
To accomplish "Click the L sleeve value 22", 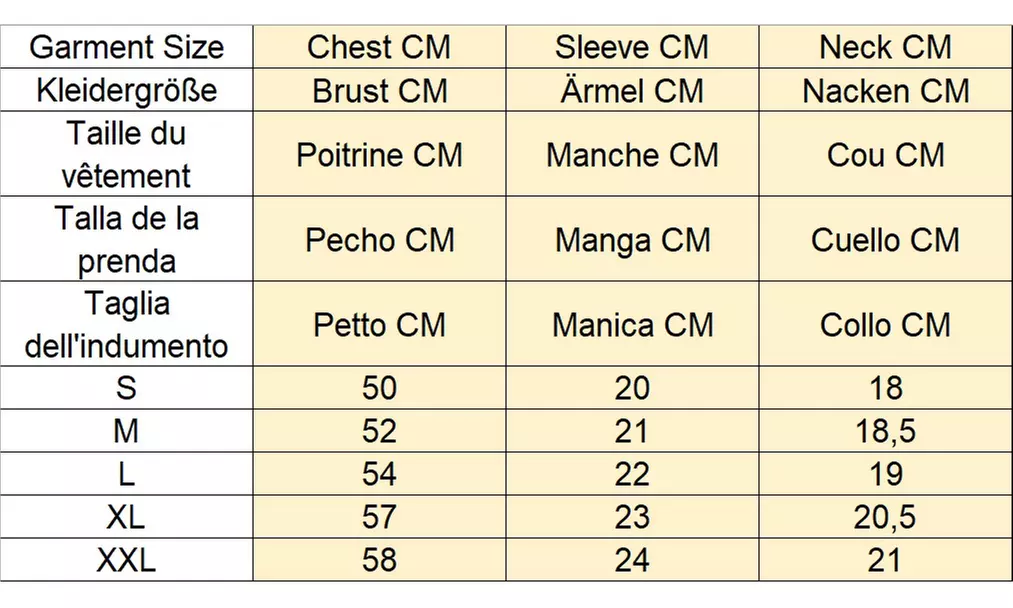I will point(632,474).
